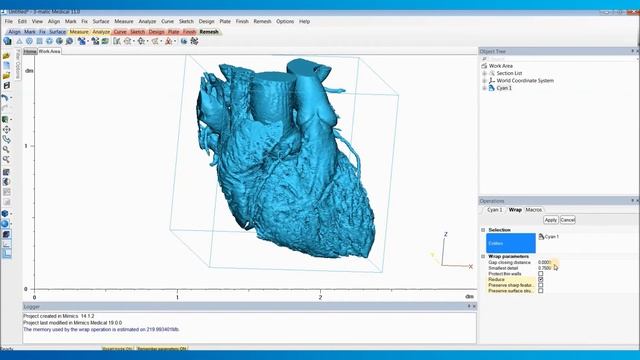Click the new blank page icon in left toolbar
This screenshot has height=360, width=640.
[7, 66]
